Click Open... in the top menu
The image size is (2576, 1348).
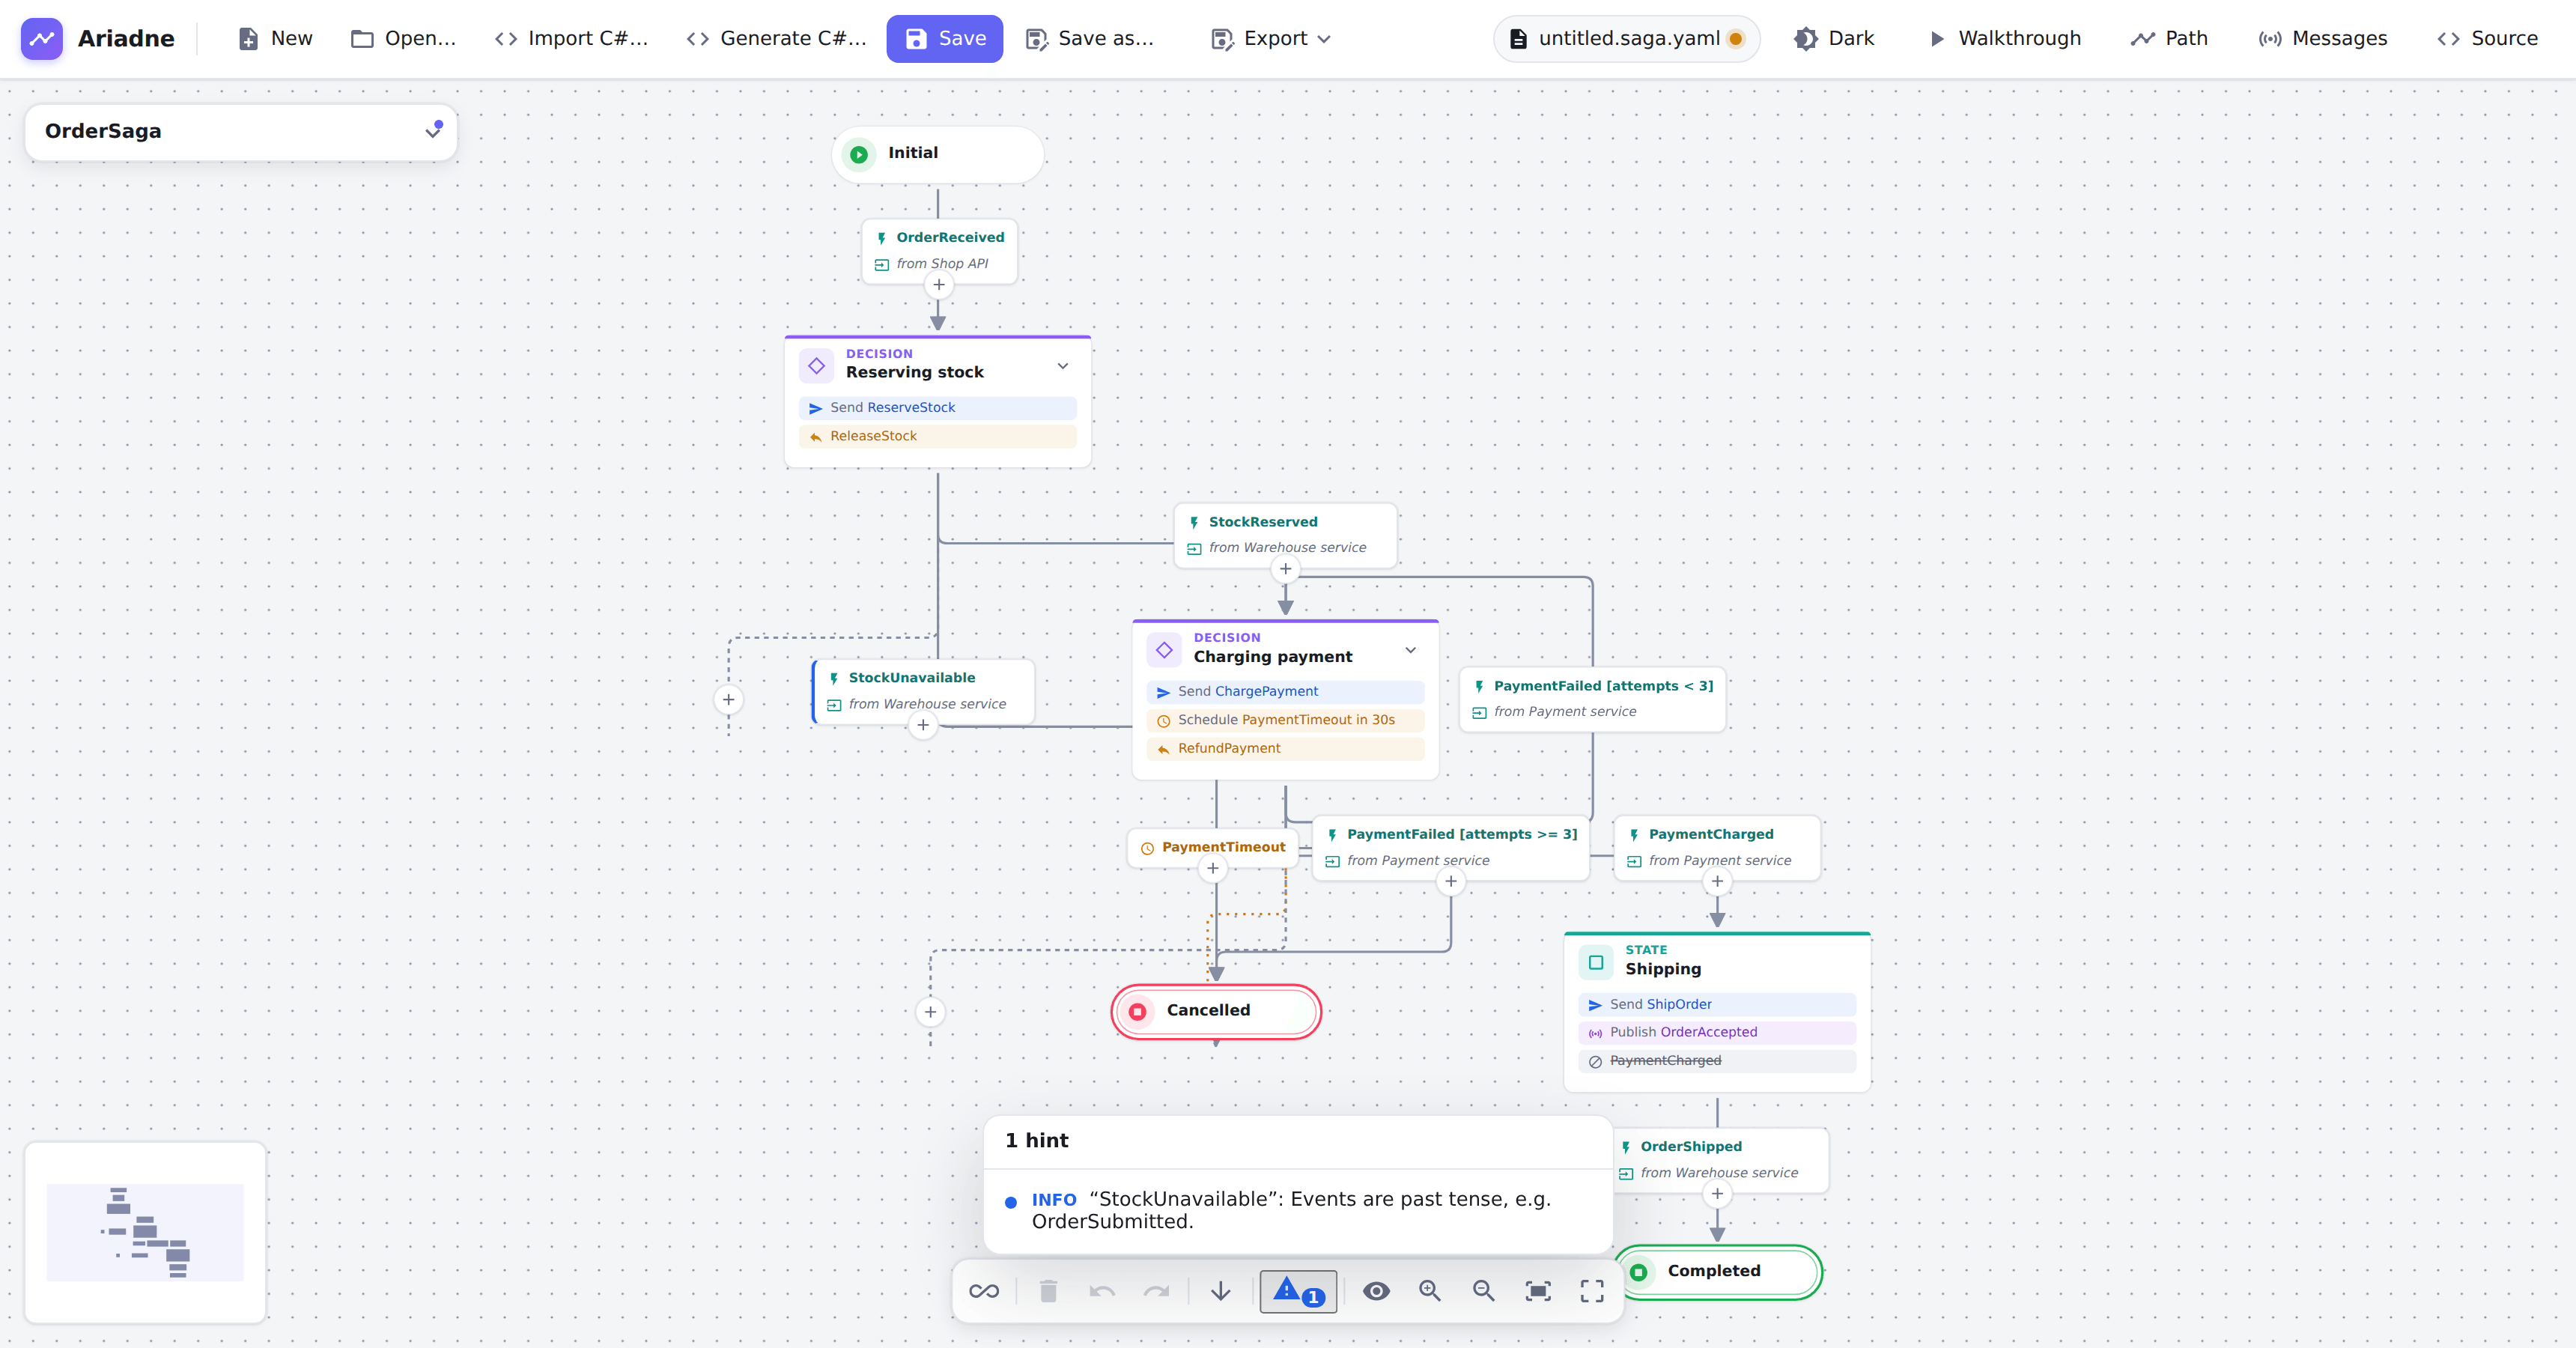pos(403,38)
